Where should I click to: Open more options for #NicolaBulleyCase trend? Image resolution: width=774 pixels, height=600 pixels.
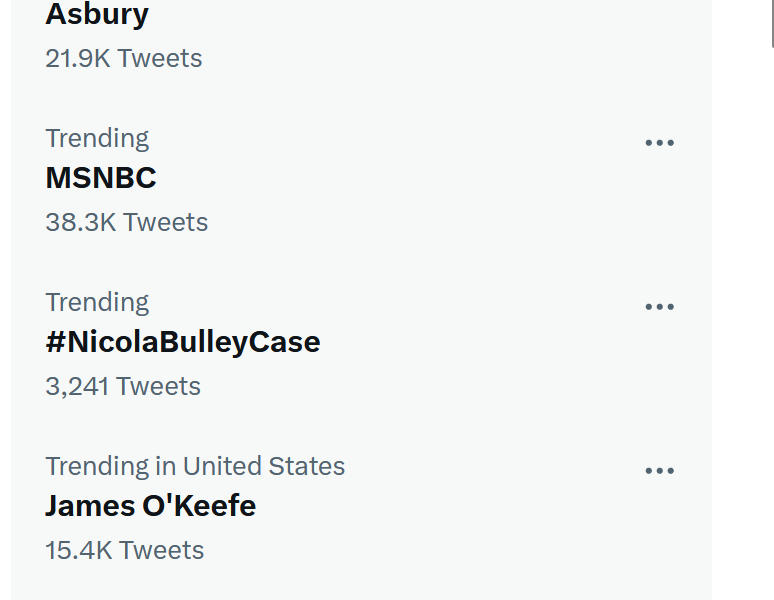click(x=659, y=307)
